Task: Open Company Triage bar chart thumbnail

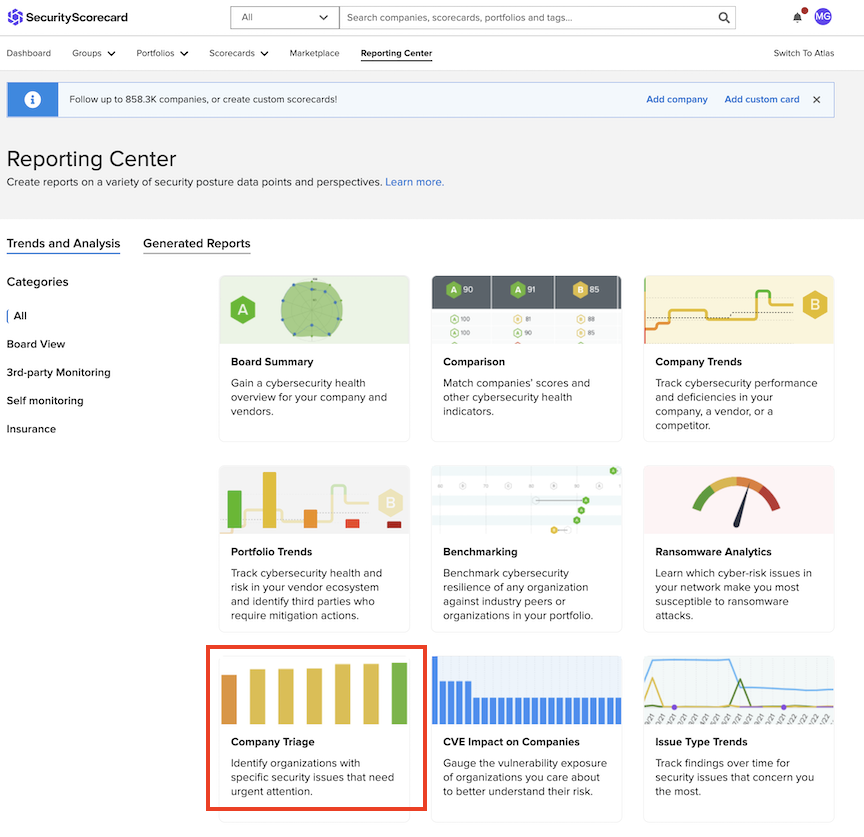Action: point(314,690)
